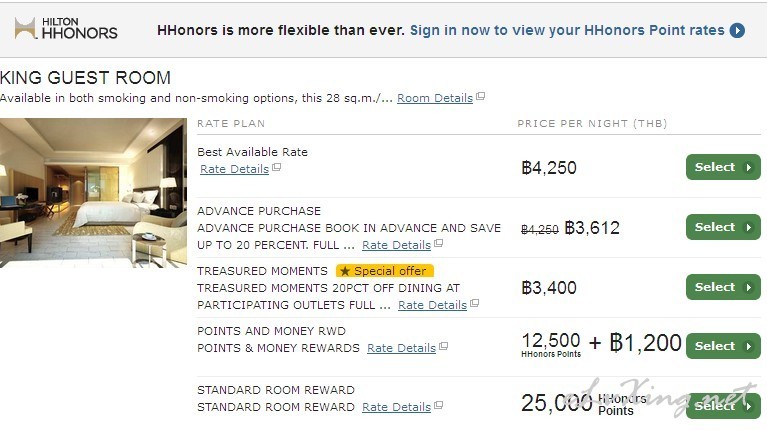Image resolution: width=767 pixels, height=430 pixels.
Task: Select the Best Available Rate at ฿4,250
Action: [723, 167]
